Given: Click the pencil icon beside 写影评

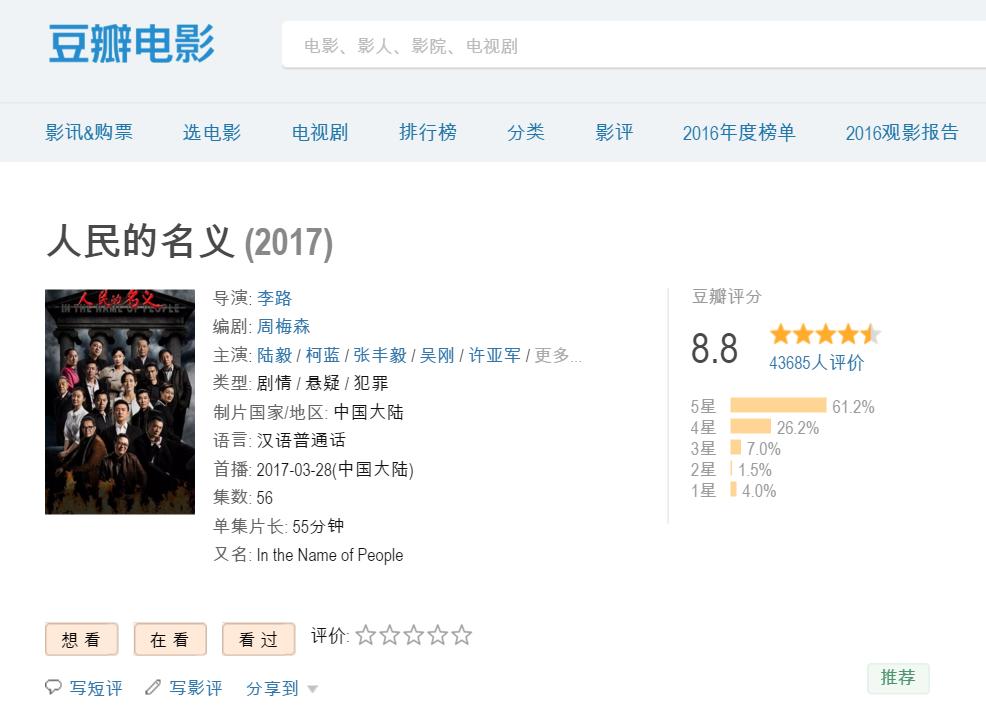Looking at the screenshot, I should click(x=153, y=688).
